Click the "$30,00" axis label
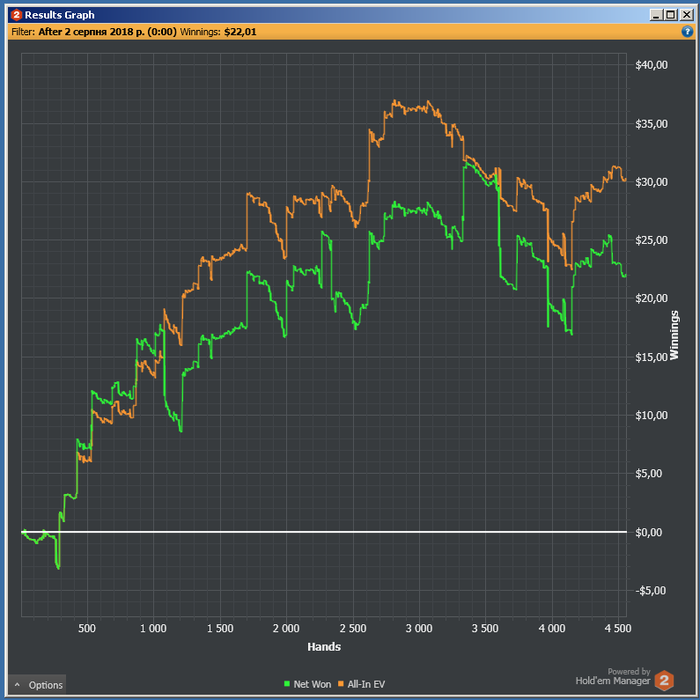 [651, 182]
